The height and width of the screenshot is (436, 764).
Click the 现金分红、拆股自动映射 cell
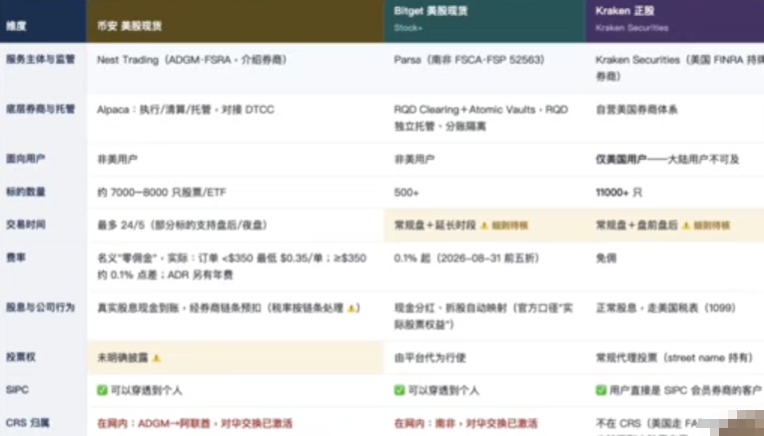(483, 316)
